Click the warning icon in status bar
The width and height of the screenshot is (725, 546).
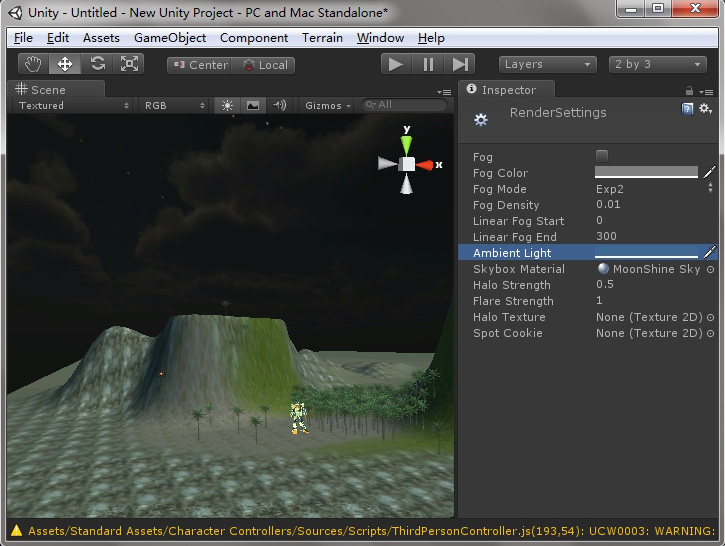click(16, 530)
